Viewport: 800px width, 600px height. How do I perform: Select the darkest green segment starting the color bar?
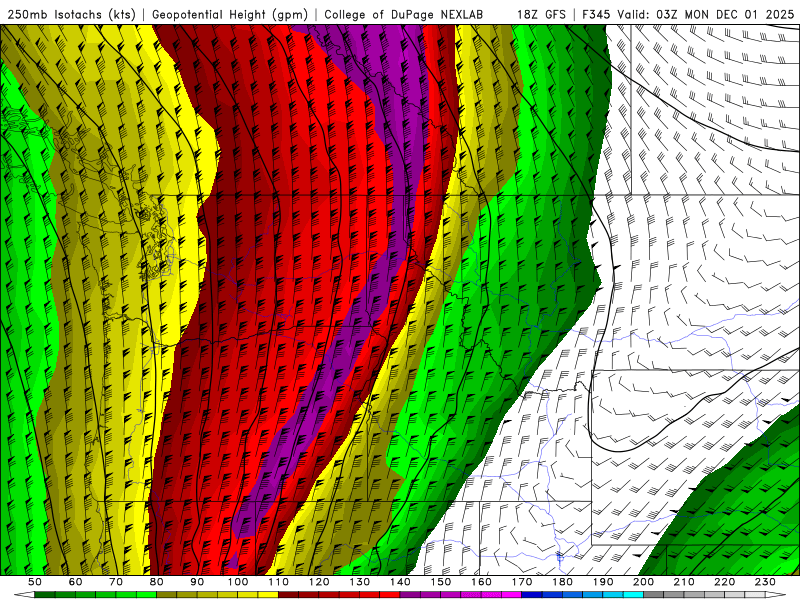45,595
